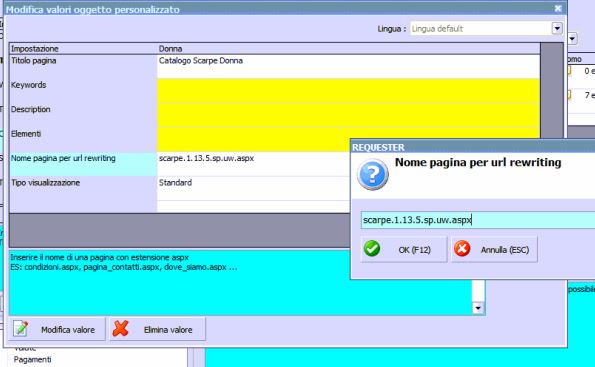Image resolution: width=595 pixels, height=367 pixels.
Task: Click the red X icon on Annulla button
Action: tap(462, 249)
